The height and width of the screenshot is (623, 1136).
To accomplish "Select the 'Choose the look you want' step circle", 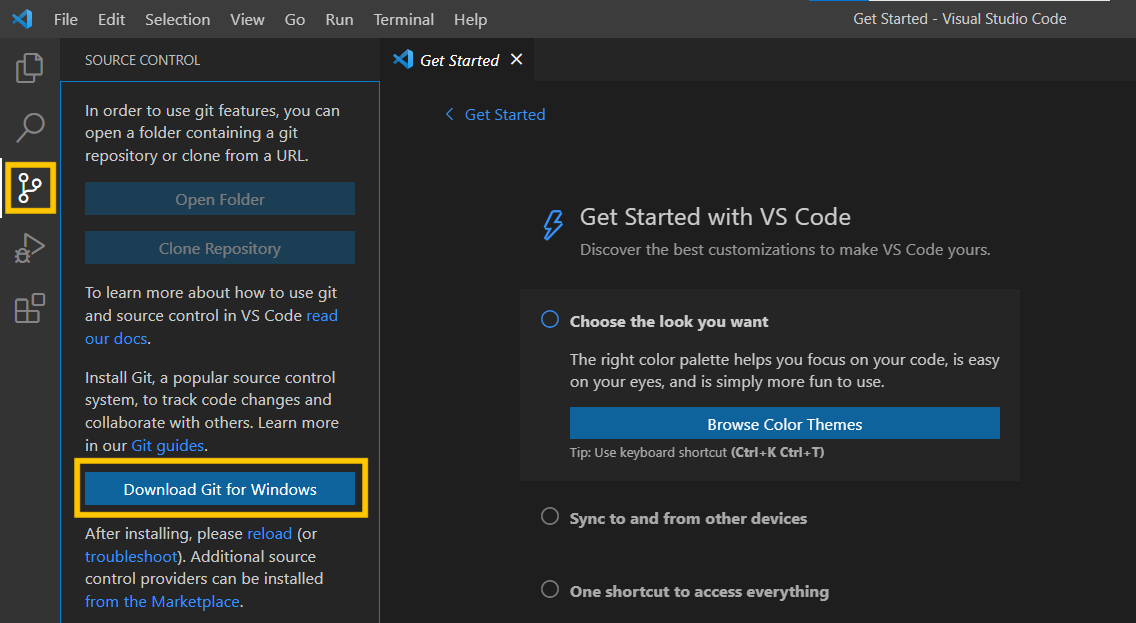I will click(x=550, y=319).
